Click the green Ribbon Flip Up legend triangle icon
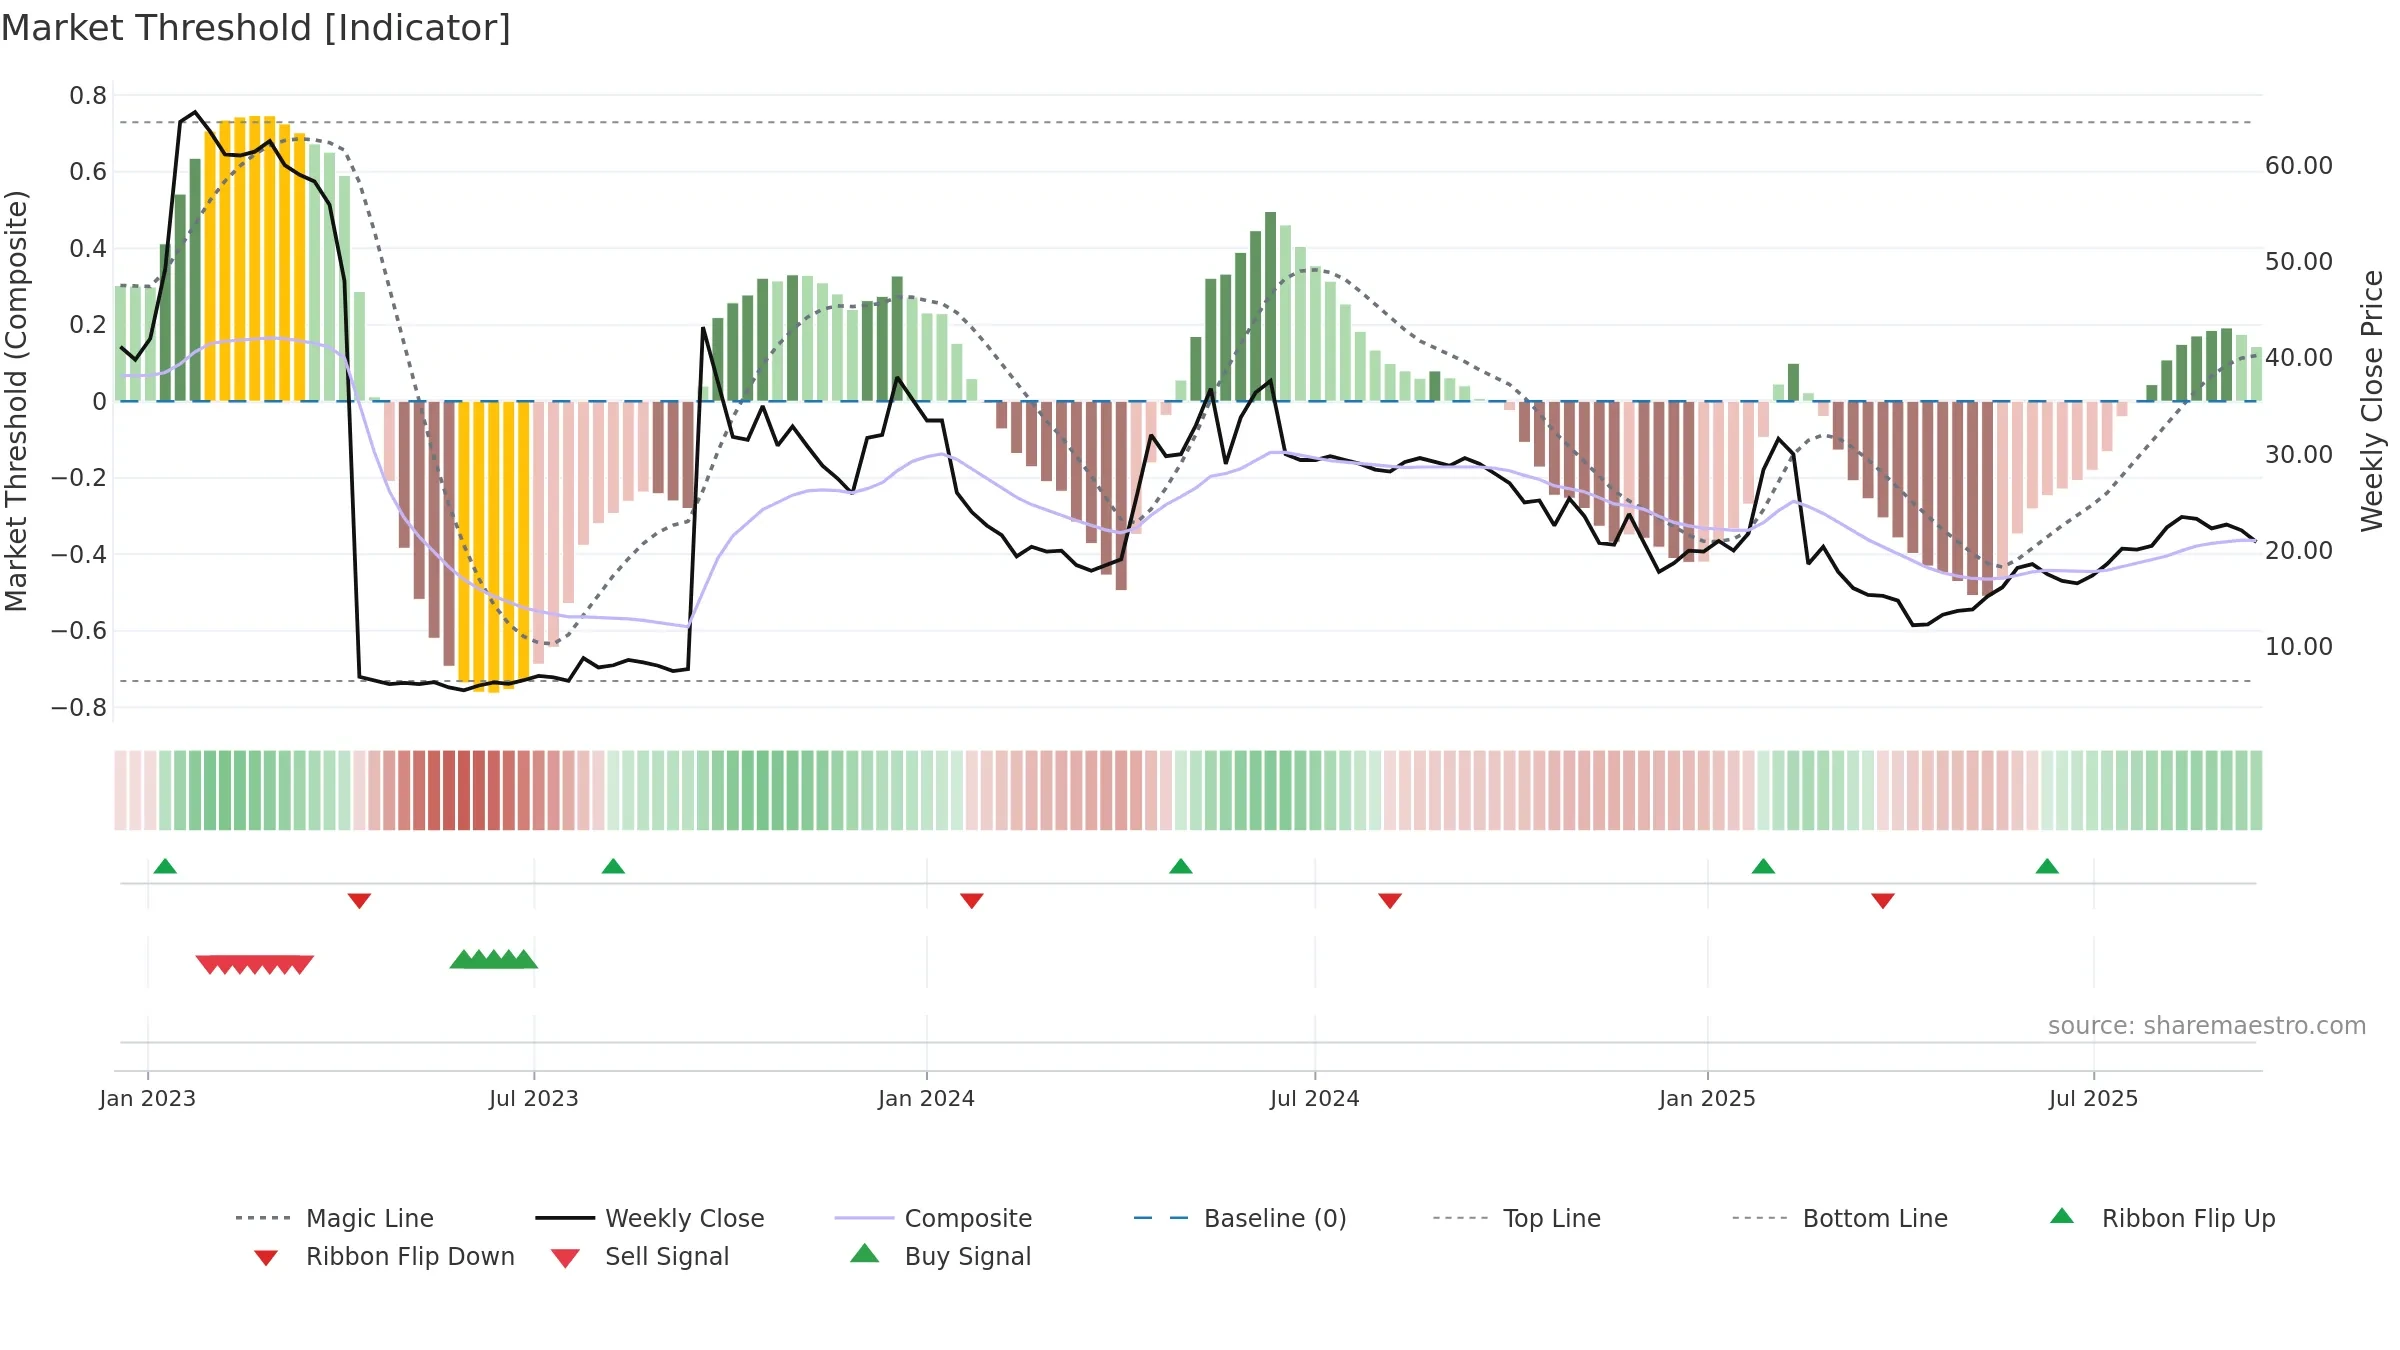The width and height of the screenshot is (2400, 1350). click(2062, 1216)
